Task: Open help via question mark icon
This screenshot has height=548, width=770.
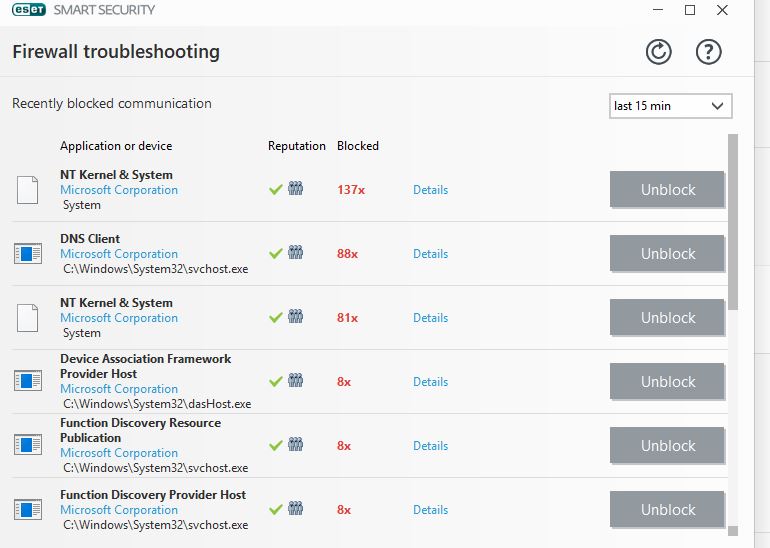Action: point(709,52)
